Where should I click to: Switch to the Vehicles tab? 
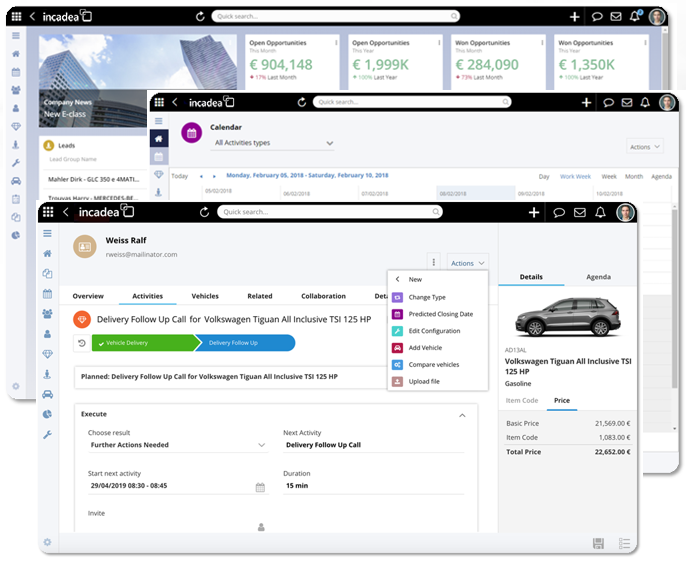(204, 296)
